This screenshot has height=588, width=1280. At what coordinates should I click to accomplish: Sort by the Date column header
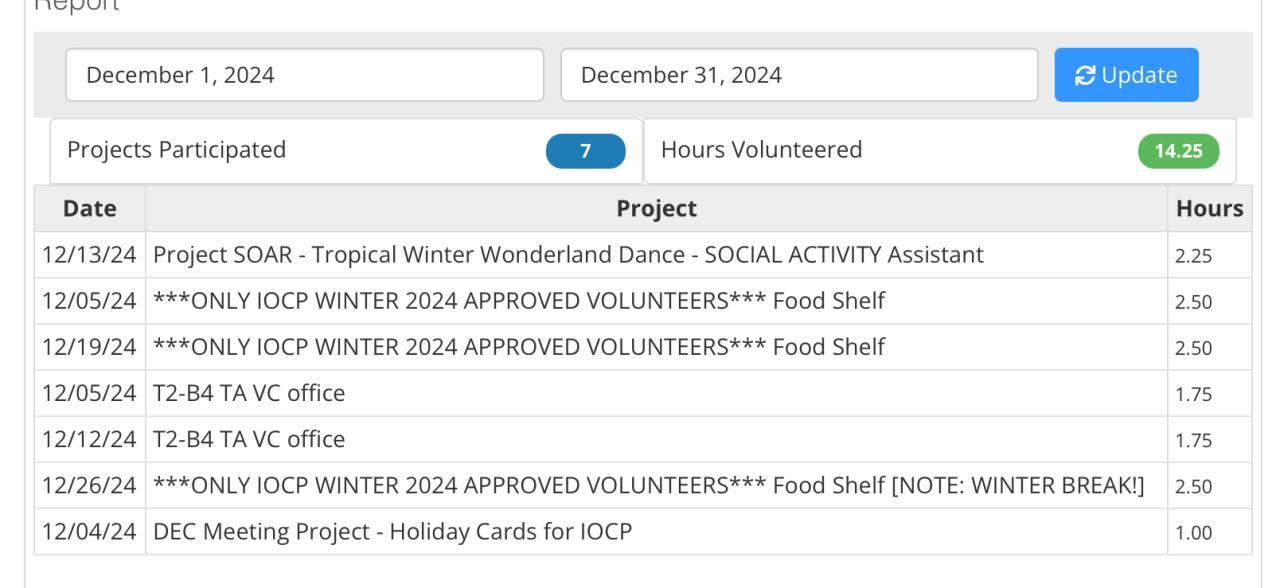pos(89,209)
